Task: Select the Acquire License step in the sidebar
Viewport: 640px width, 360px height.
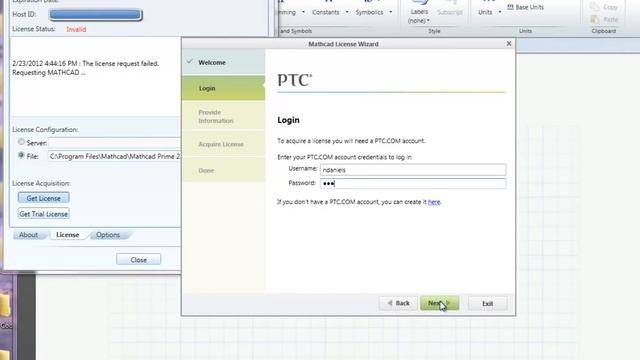Action: coord(223,144)
